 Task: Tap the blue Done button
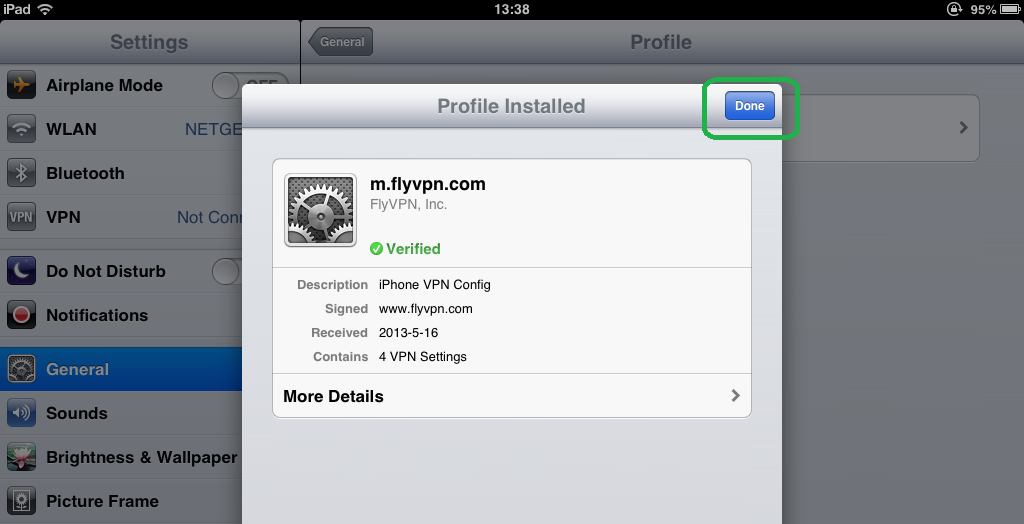point(750,106)
